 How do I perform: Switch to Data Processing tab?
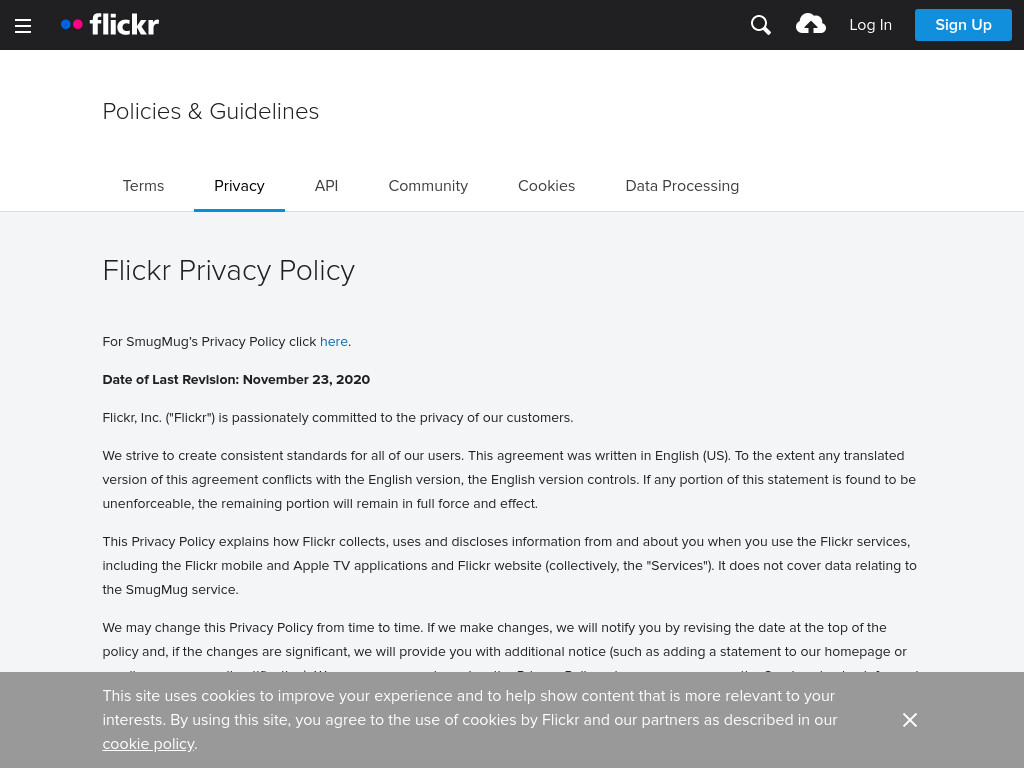(682, 186)
